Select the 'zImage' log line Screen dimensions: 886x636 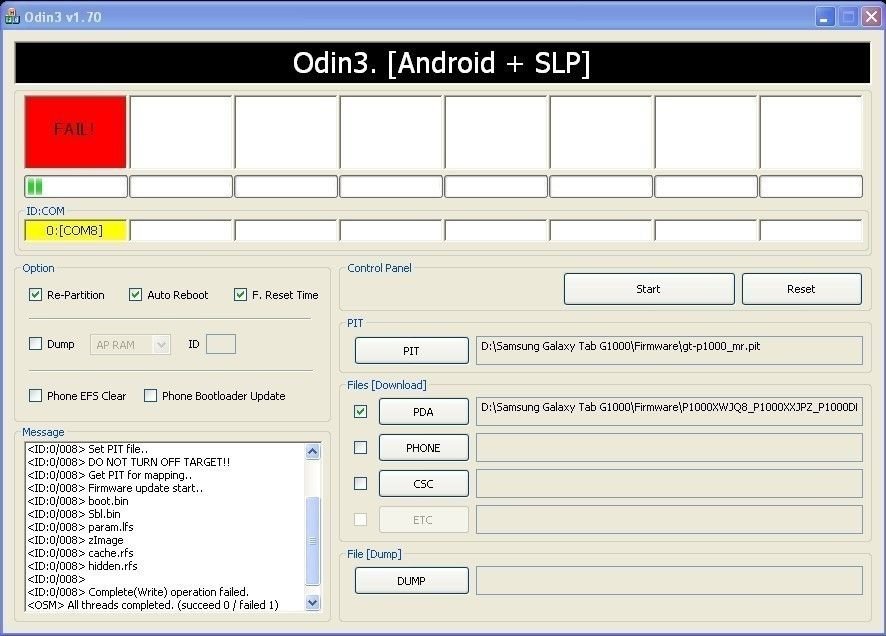click(76, 540)
